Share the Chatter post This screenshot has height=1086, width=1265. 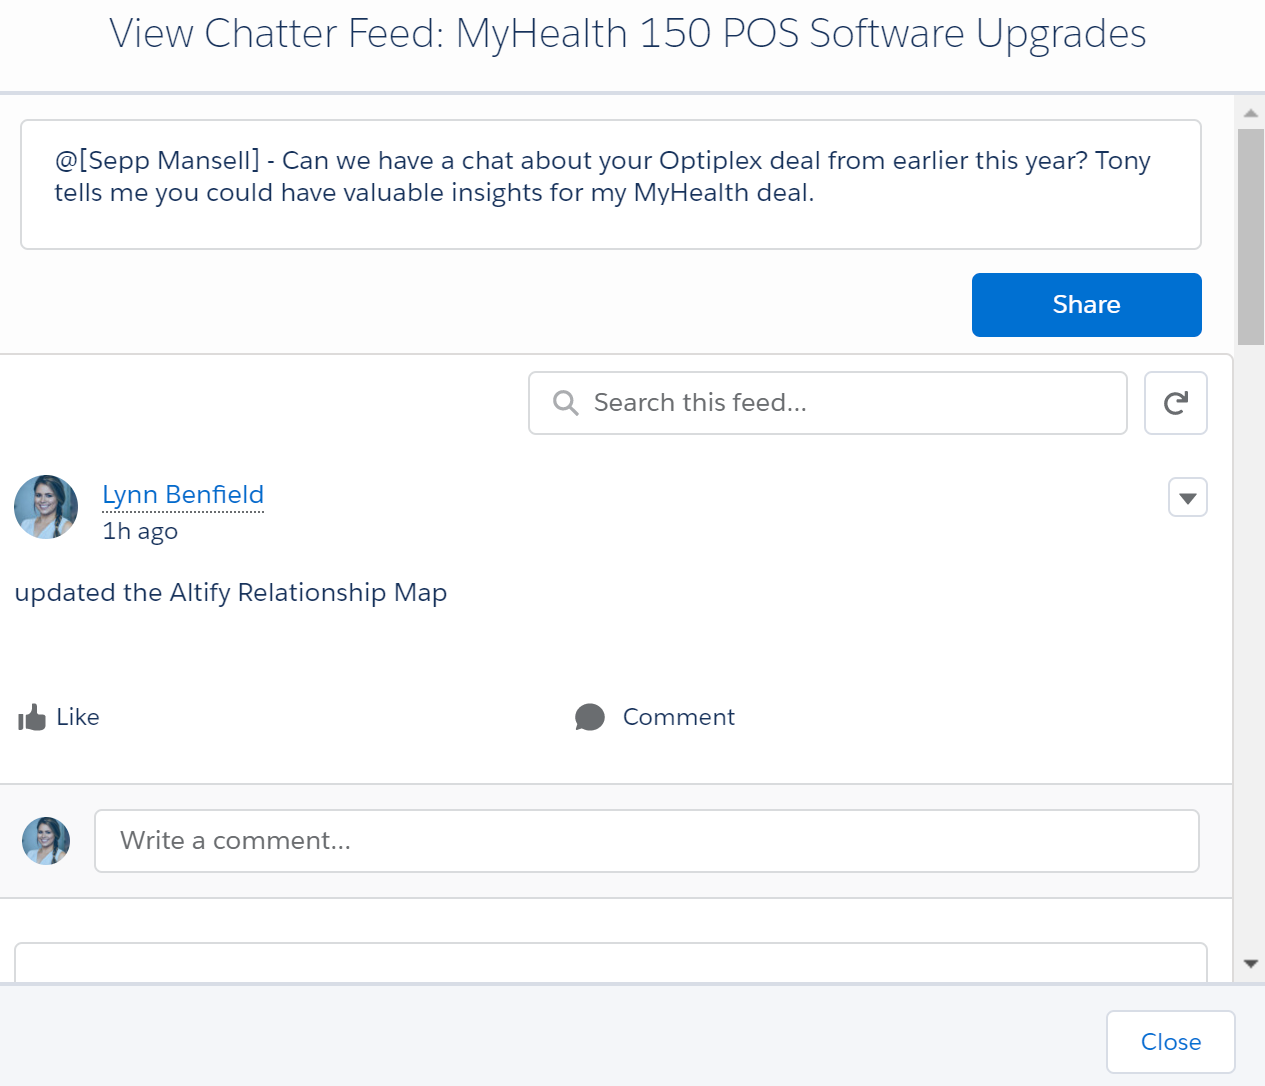click(x=1086, y=305)
